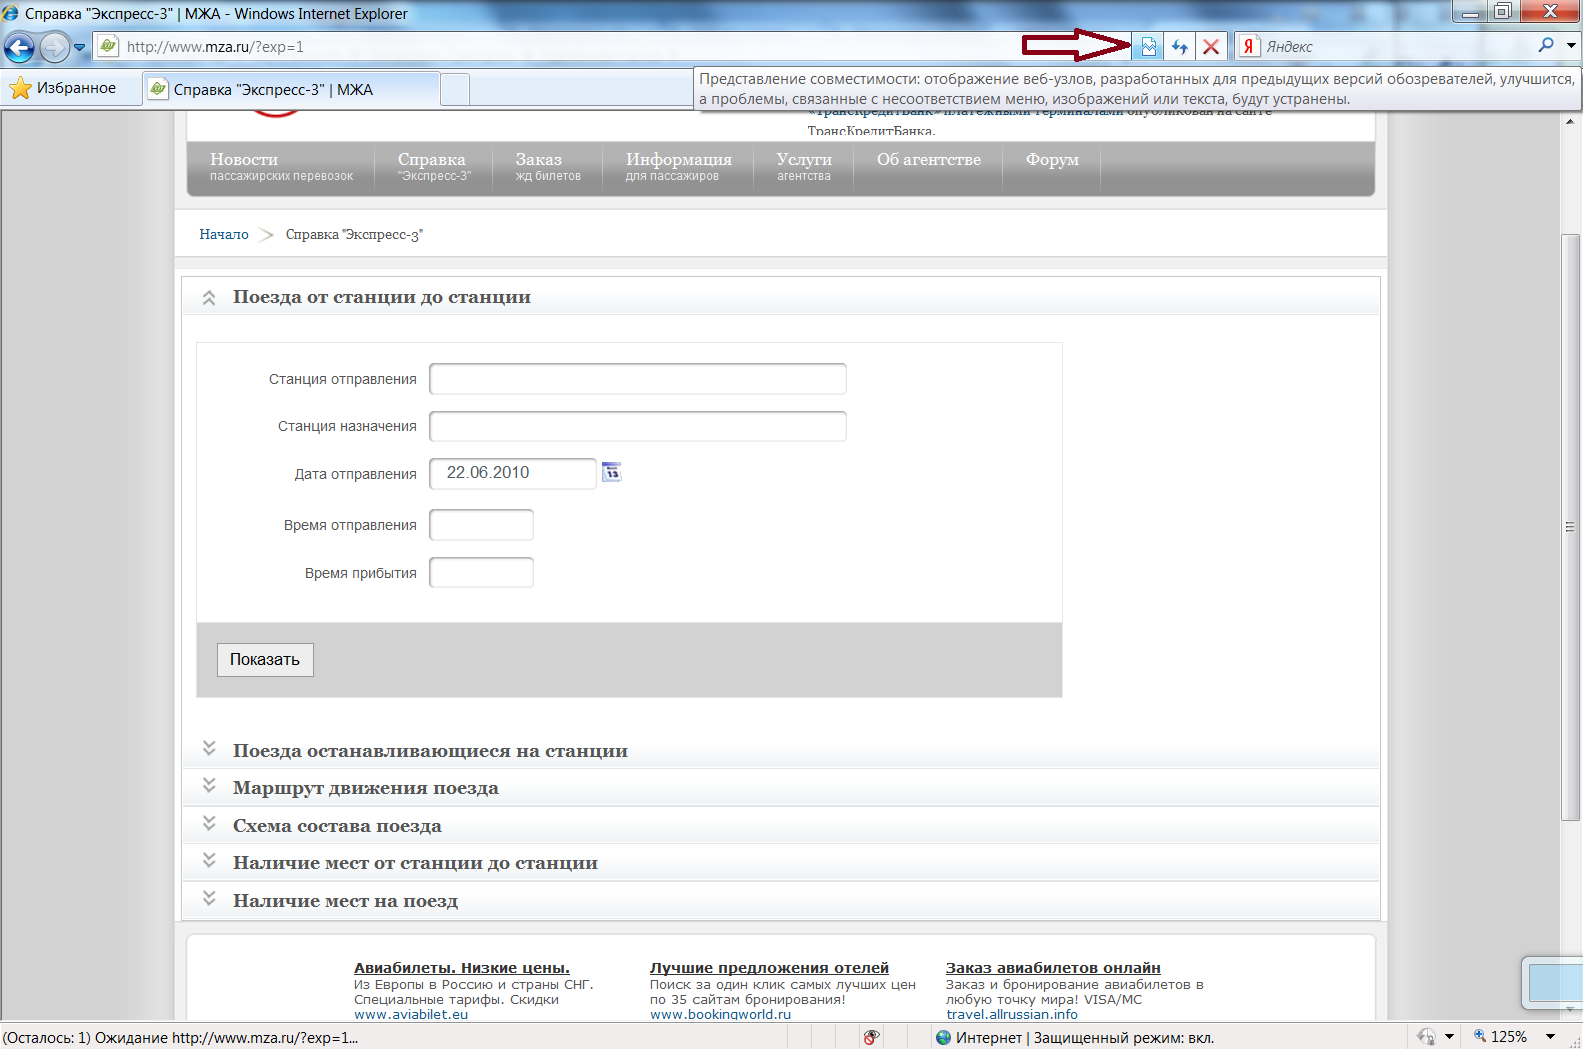
Task: Click the 'Станция отправления' input field
Action: tap(637, 379)
